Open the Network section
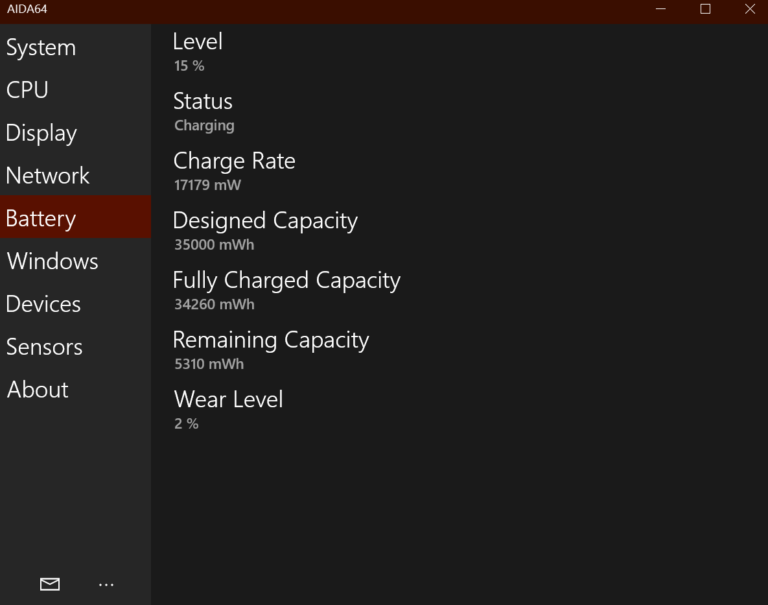 click(75, 175)
